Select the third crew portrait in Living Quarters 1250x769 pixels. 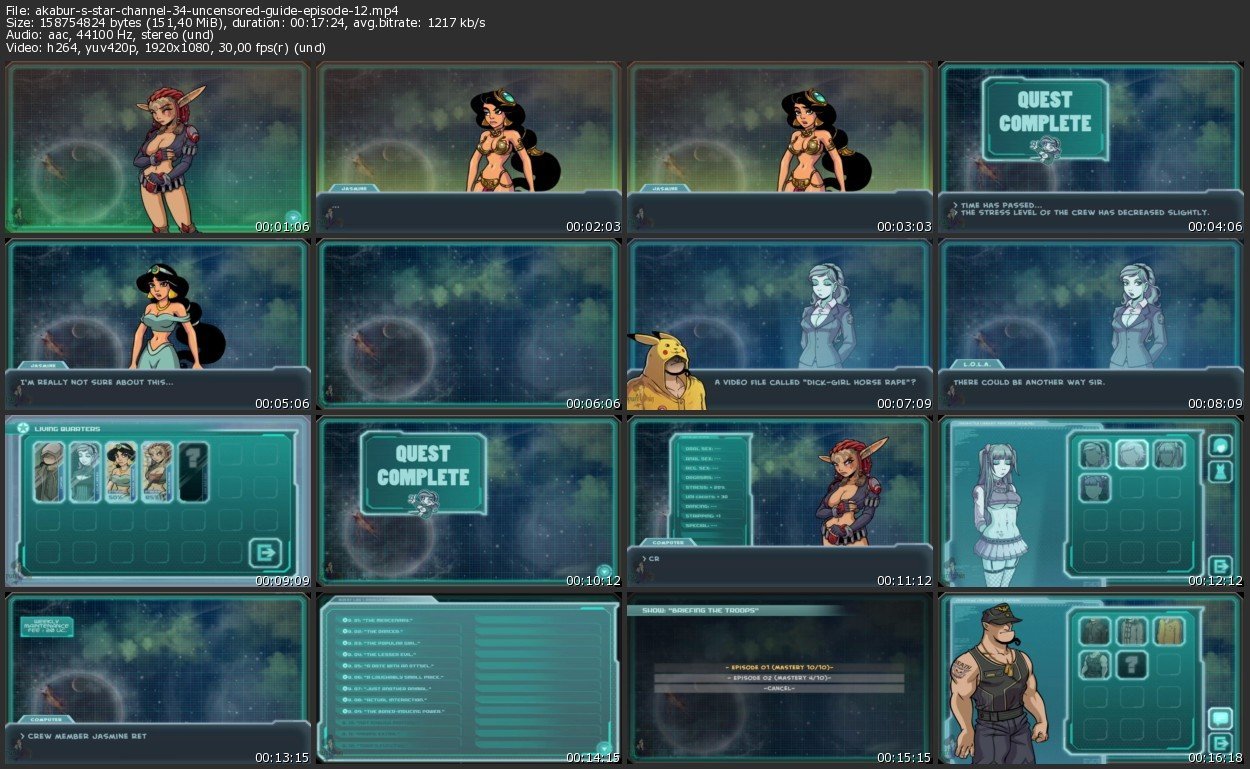tap(120, 471)
